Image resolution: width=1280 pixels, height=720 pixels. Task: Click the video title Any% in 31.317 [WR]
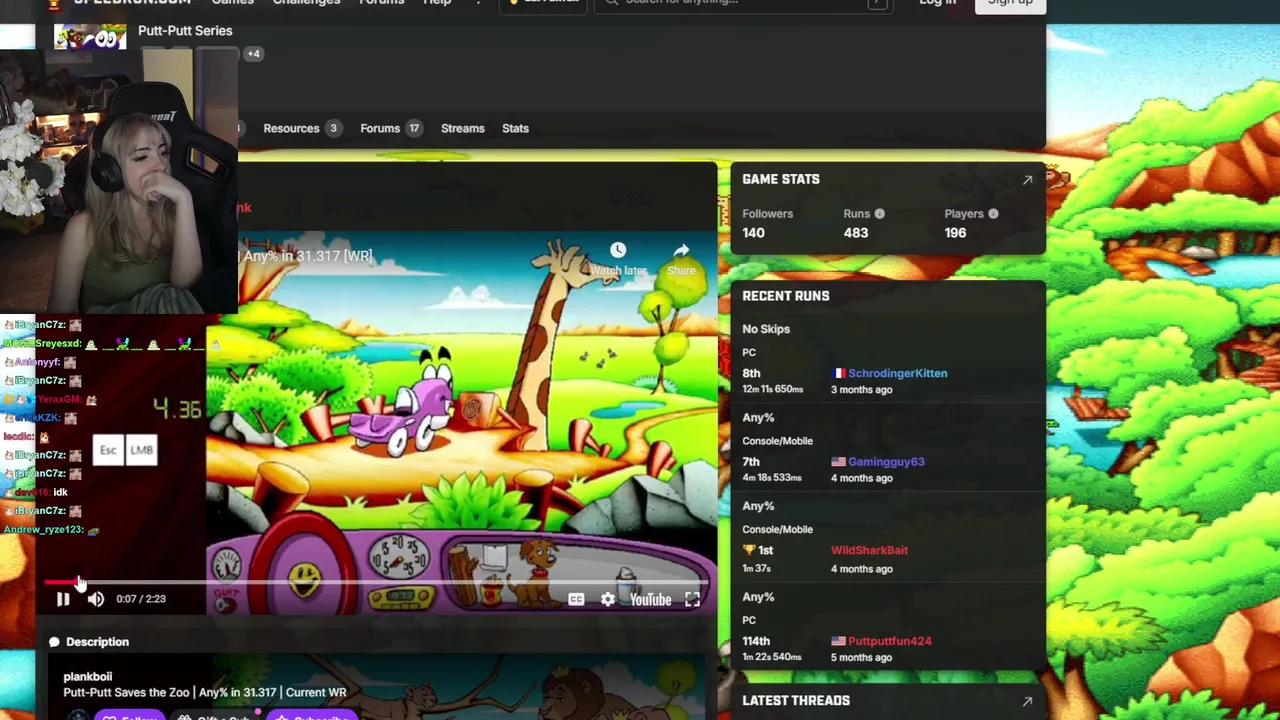308,256
